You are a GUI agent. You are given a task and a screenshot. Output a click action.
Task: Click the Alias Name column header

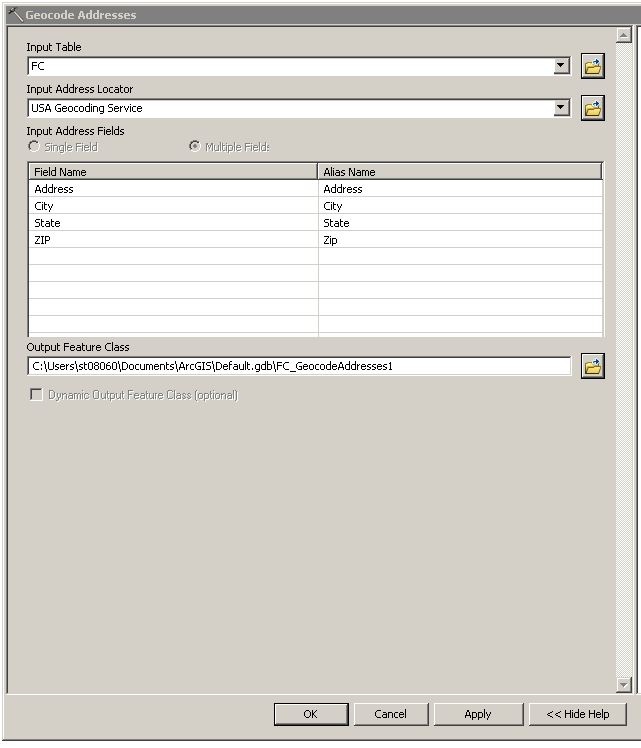pos(460,172)
